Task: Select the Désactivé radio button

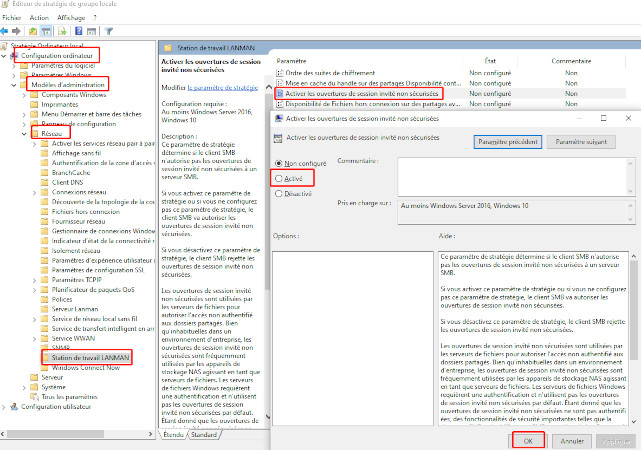Action: (x=278, y=194)
